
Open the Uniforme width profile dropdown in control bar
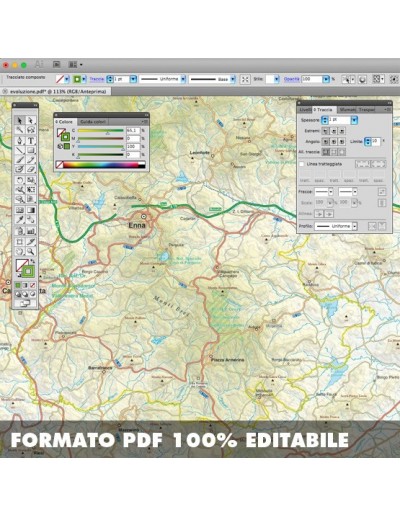click(x=183, y=79)
